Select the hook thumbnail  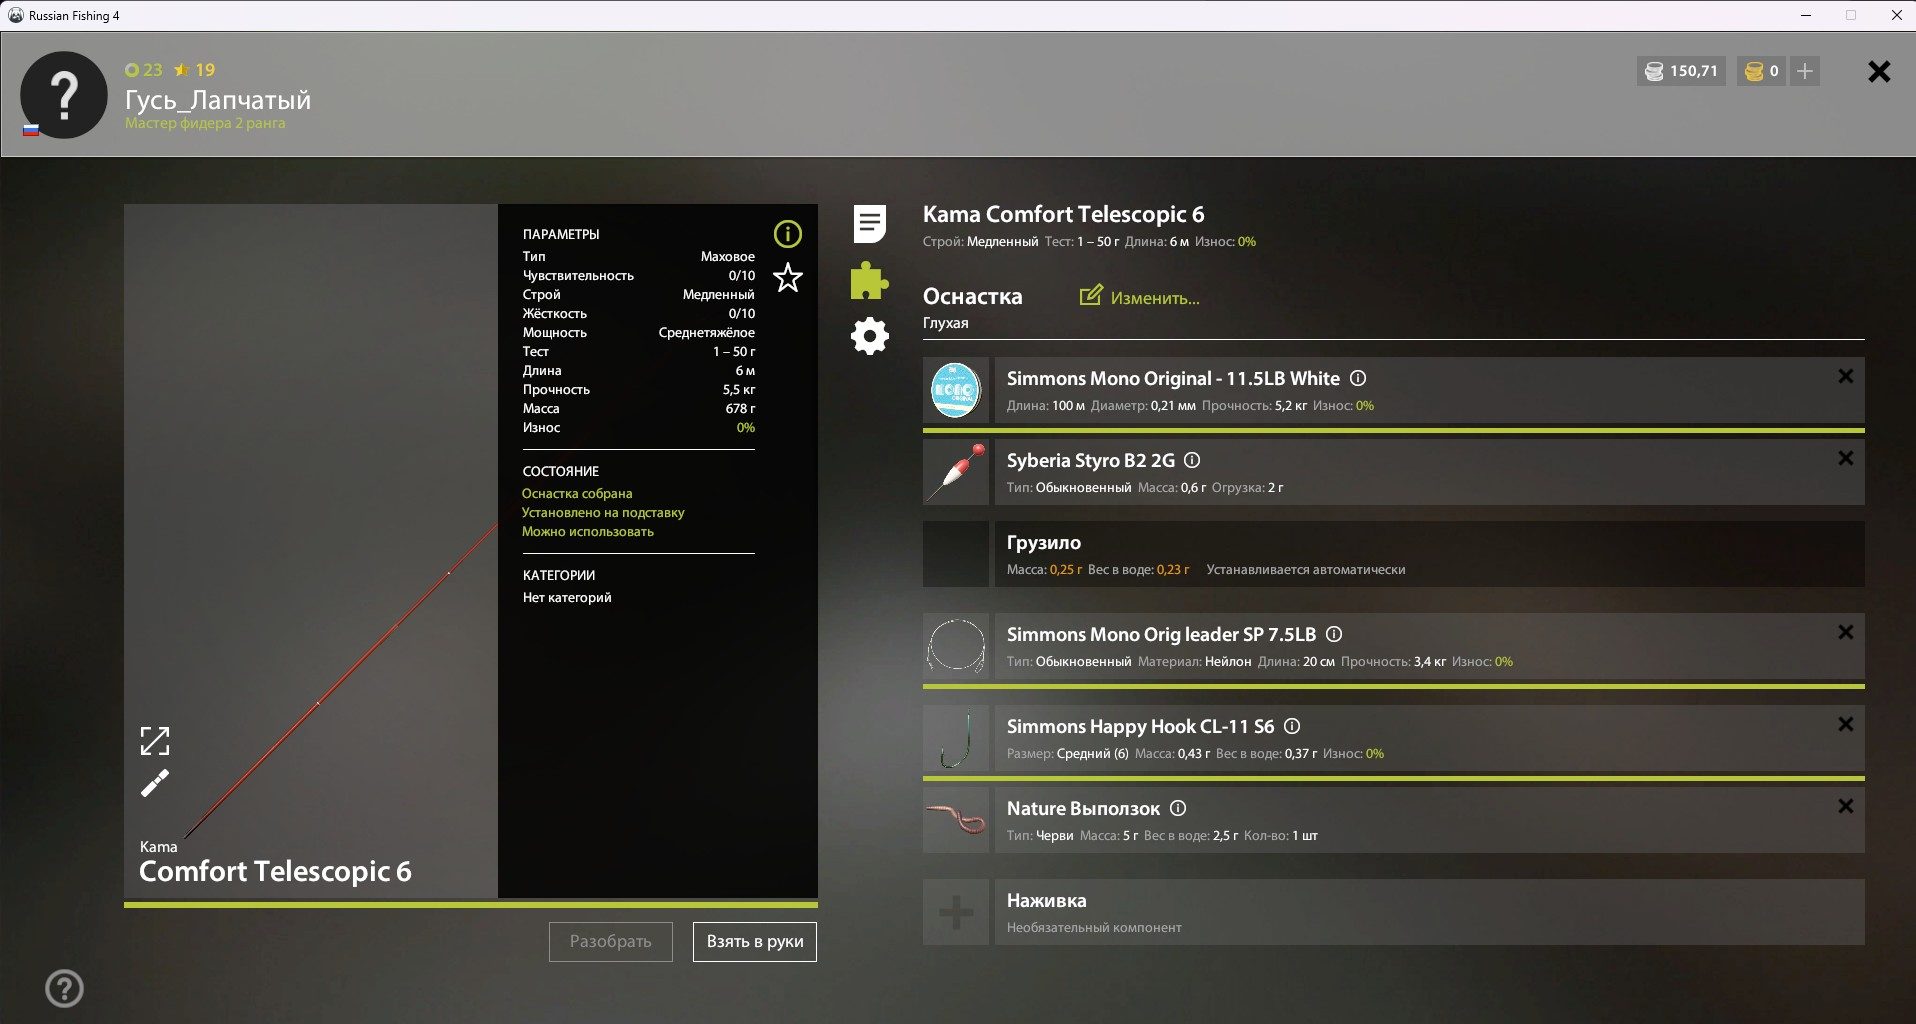[x=956, y=738]
